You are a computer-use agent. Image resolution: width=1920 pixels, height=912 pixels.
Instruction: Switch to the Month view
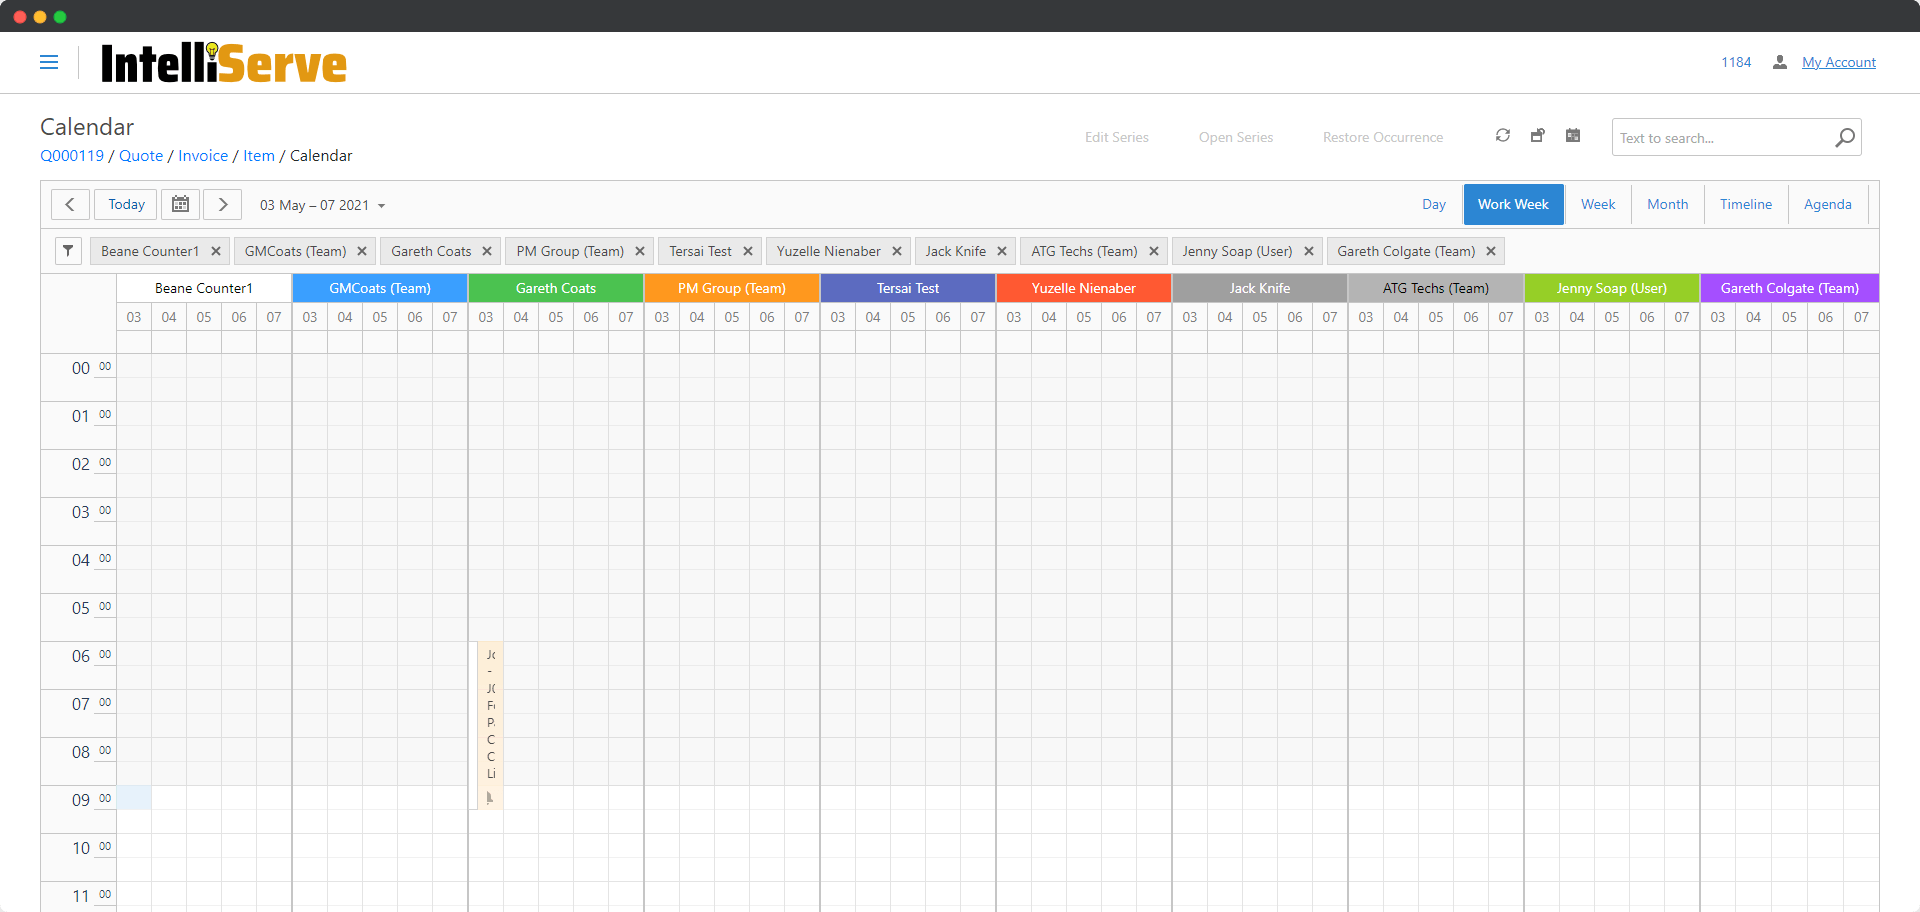1668,205
